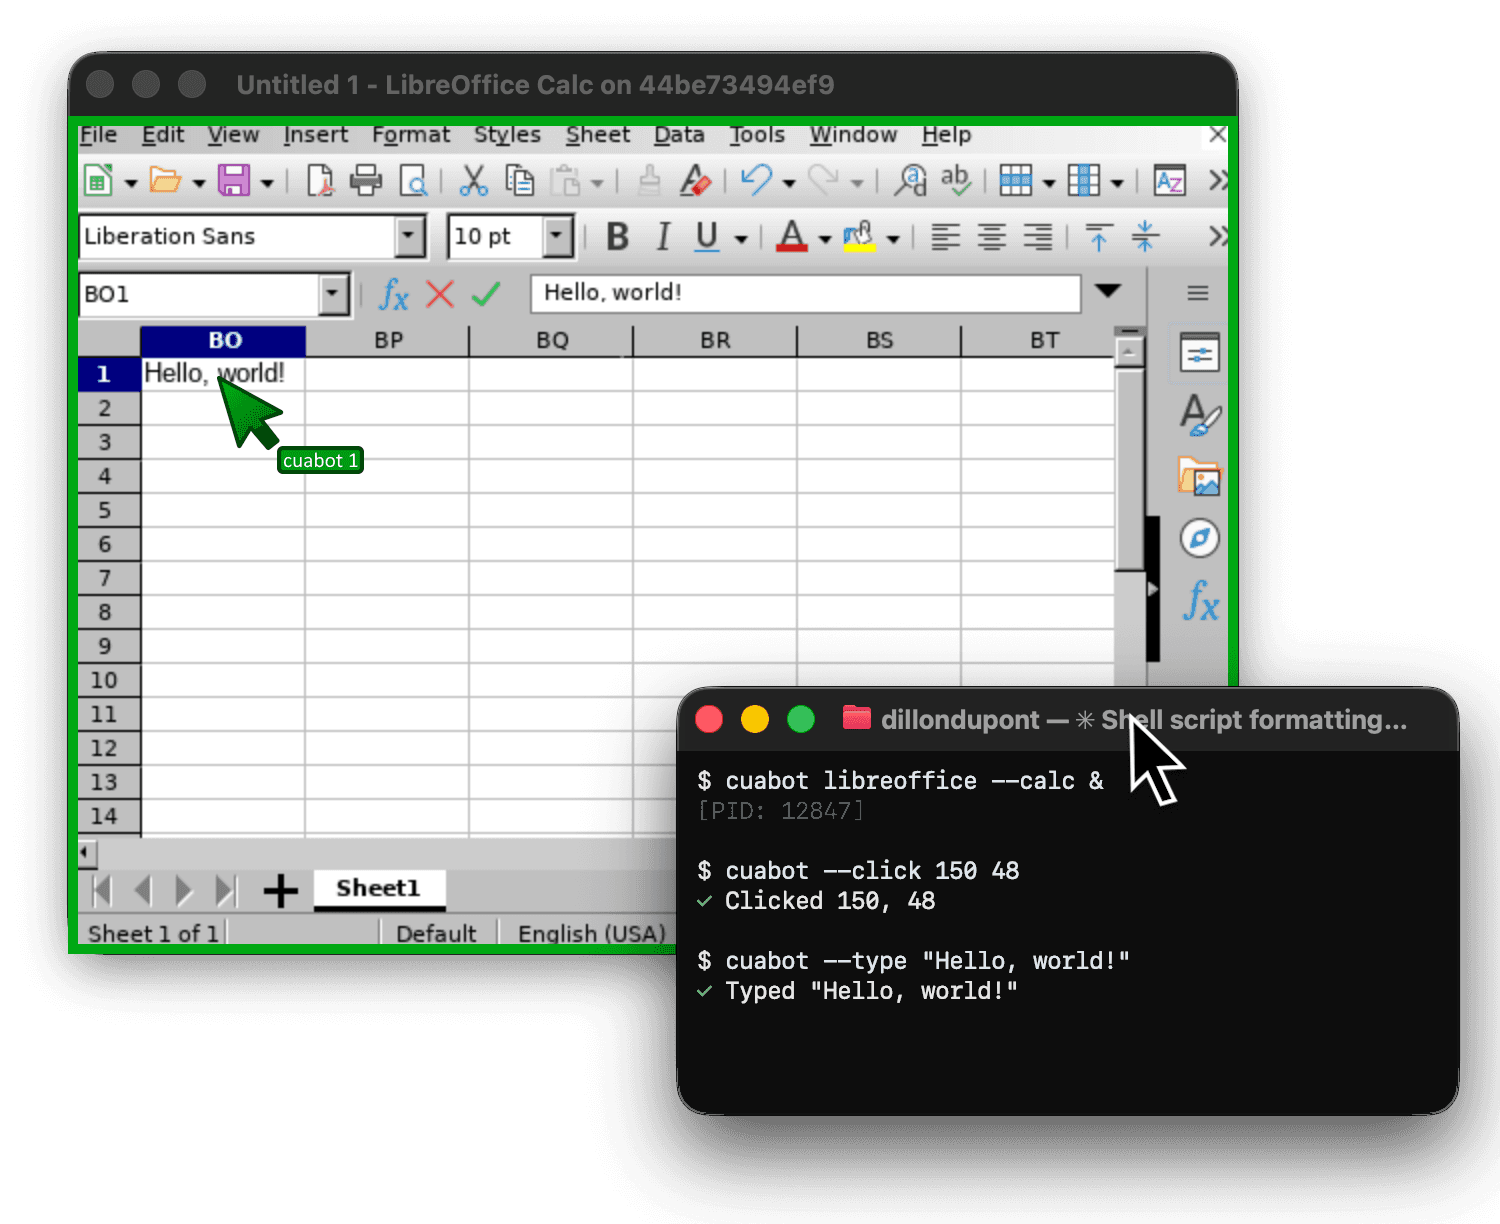Screen dimensions: 1500x1224
Task: Toggle the Print Preview icon
Action: [x=413, y=181]
